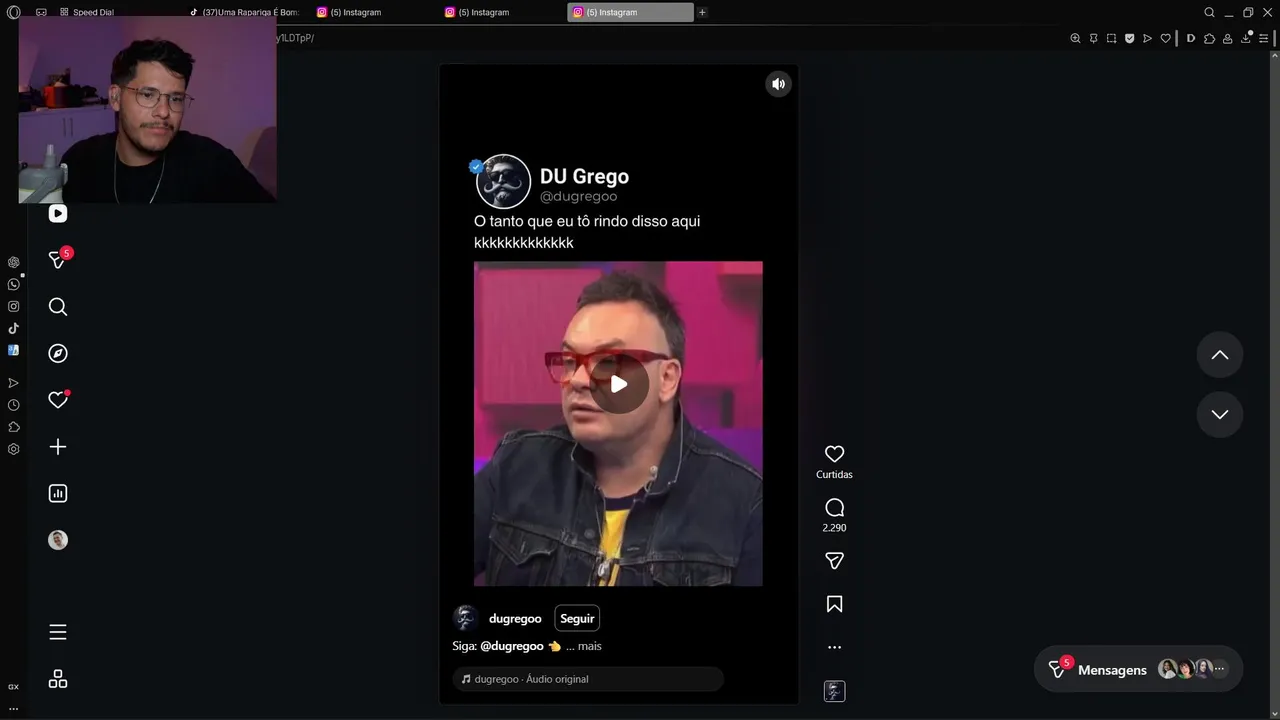Switch to Uma Rapariga É Bom TikTok tab
1280x720 pixels.
[x=246, y=12]
